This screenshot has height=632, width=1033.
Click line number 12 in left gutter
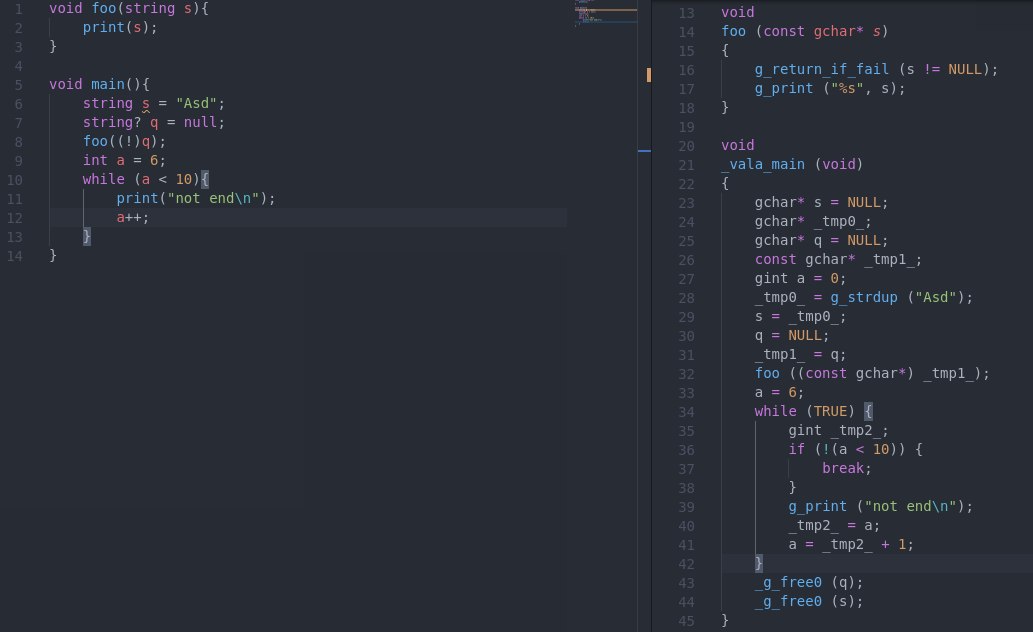coord(14,218)
